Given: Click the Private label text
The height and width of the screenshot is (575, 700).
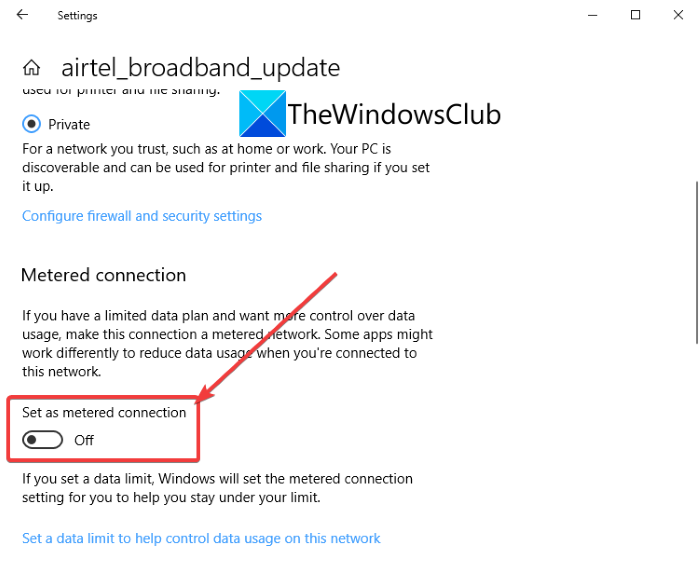Looking at the screenshot, I should (69, 124).
